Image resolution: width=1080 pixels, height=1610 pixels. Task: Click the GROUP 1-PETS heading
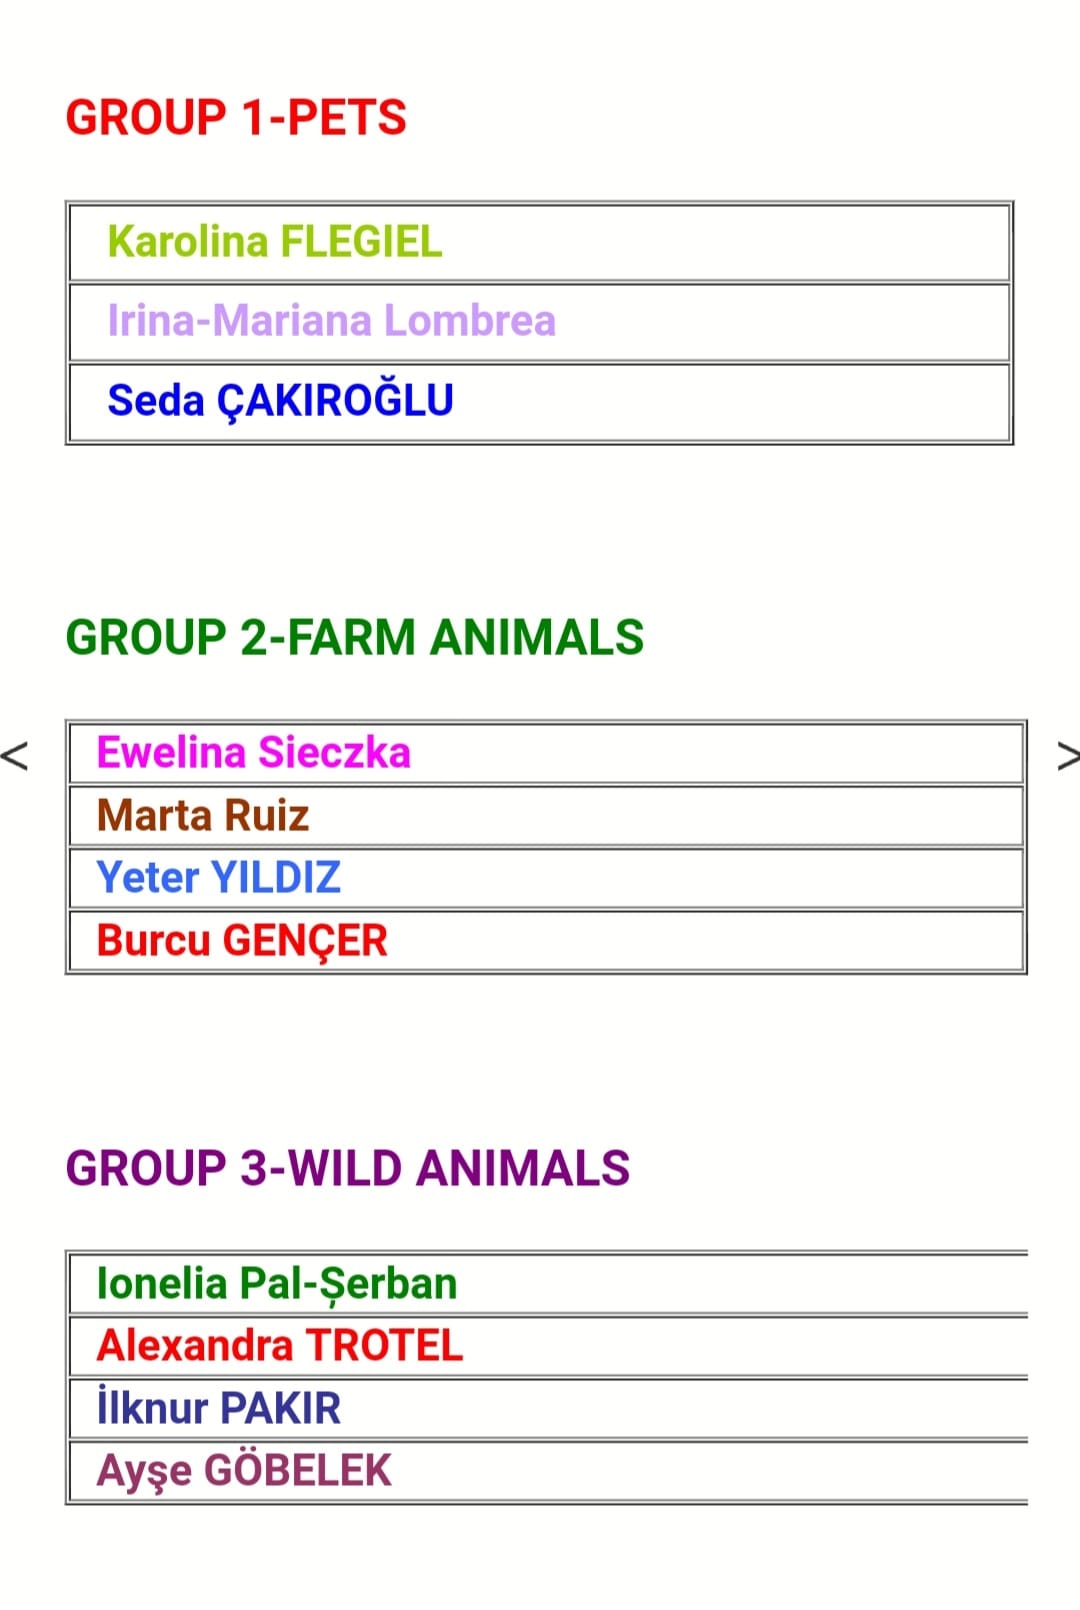236,118
